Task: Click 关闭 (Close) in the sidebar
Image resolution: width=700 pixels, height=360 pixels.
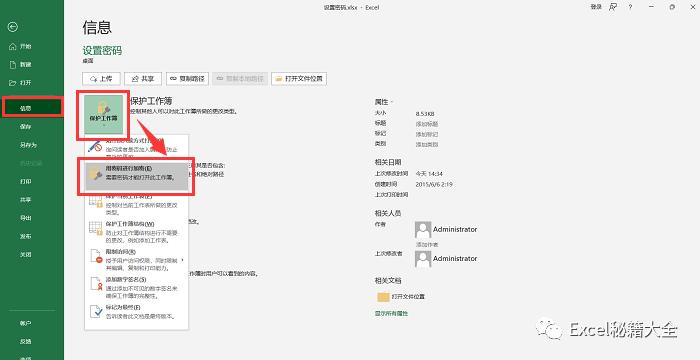Action: [x=25, y=255]
